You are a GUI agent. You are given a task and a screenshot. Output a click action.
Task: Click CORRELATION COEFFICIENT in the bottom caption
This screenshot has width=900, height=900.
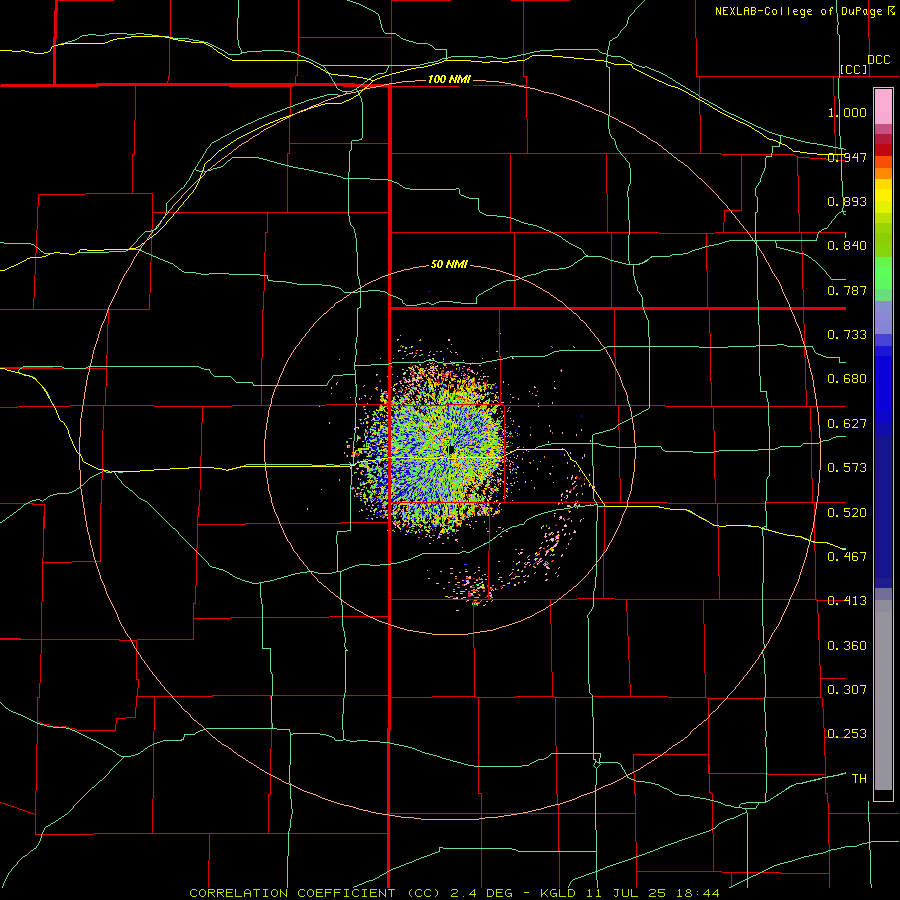[x=292, y=893]
